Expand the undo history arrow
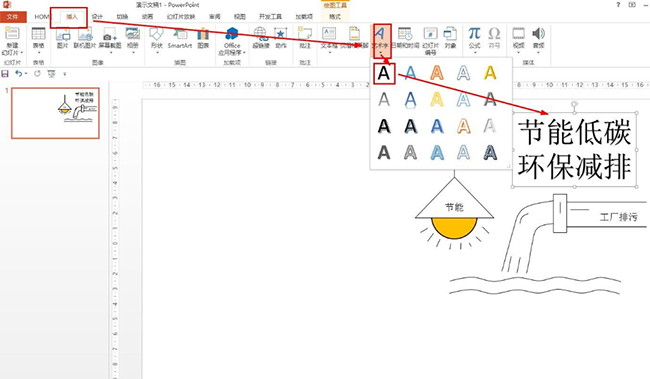 pyautogui.click(x=26, y=74)
